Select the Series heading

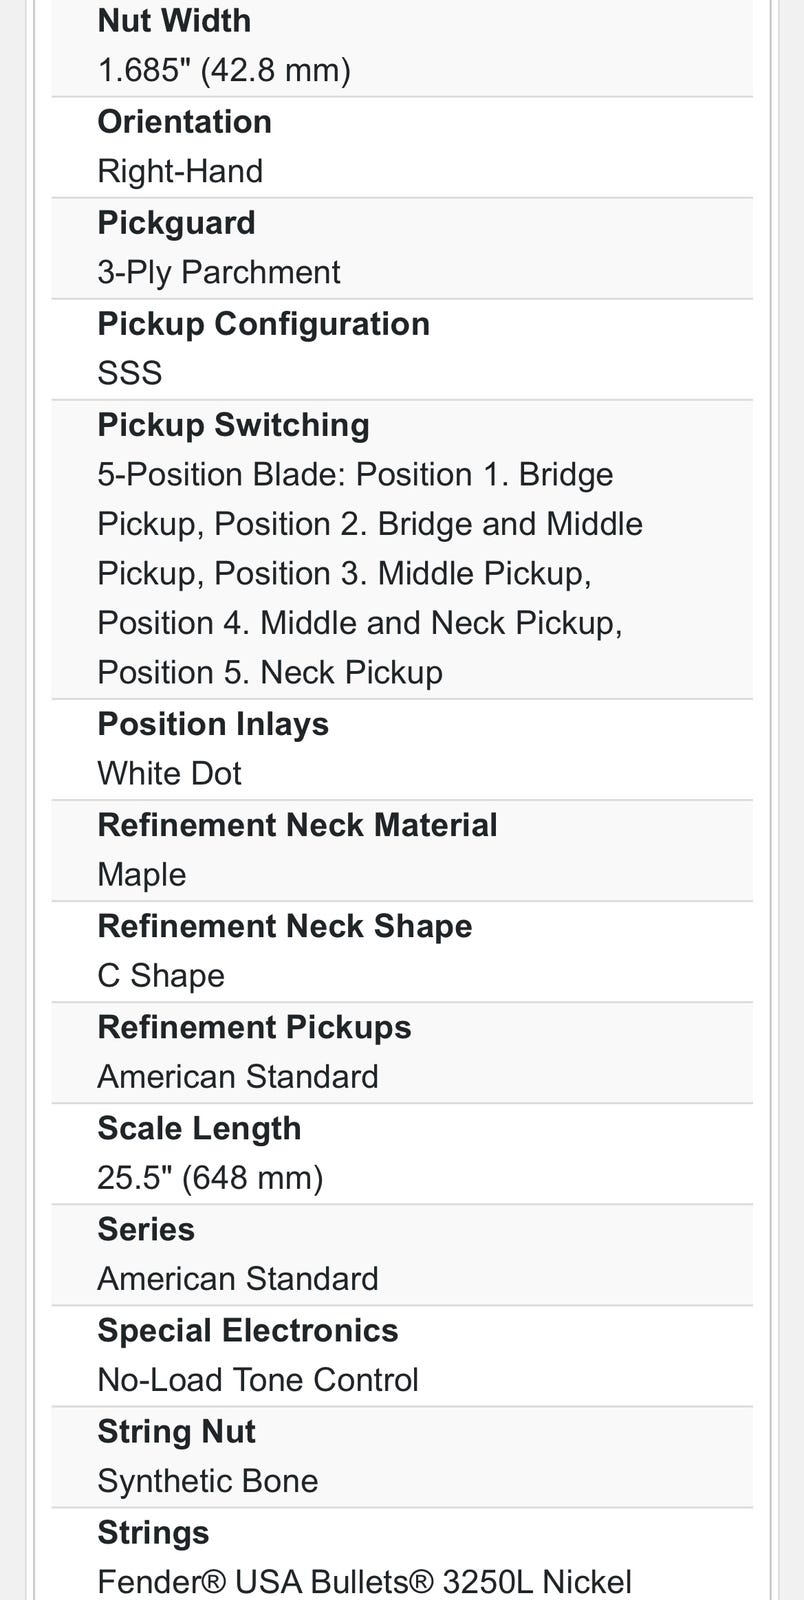[x=146, y=1230]
